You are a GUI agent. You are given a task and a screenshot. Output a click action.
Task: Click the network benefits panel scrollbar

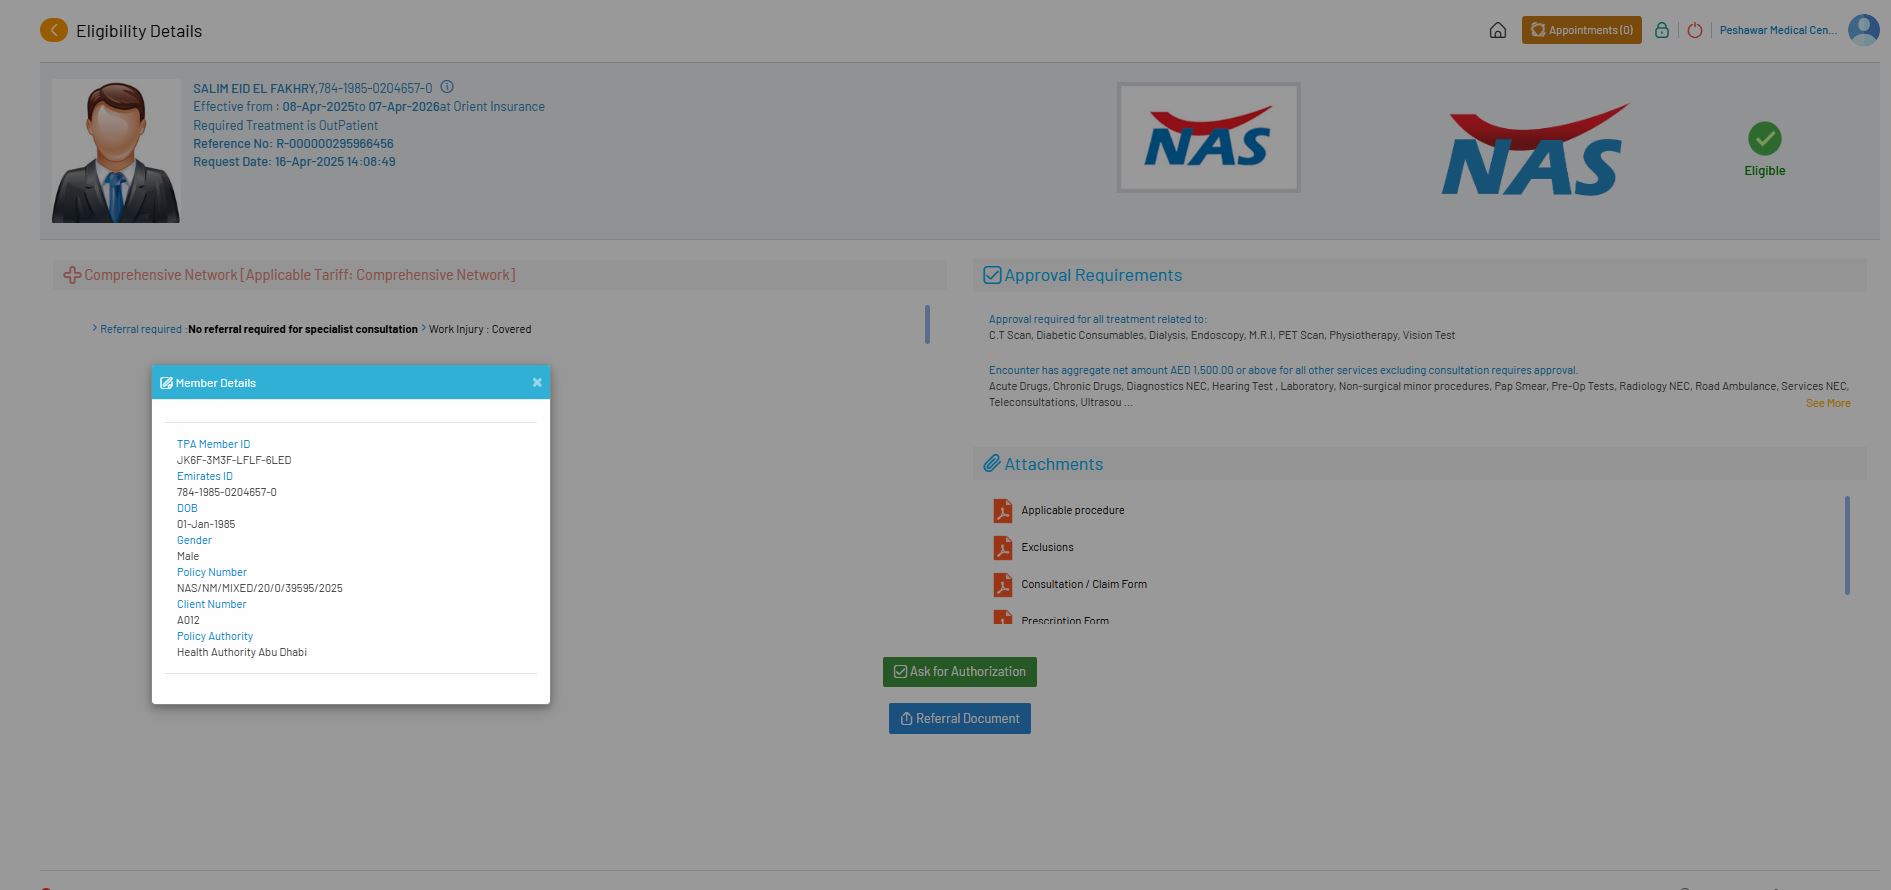coord(927,324)
